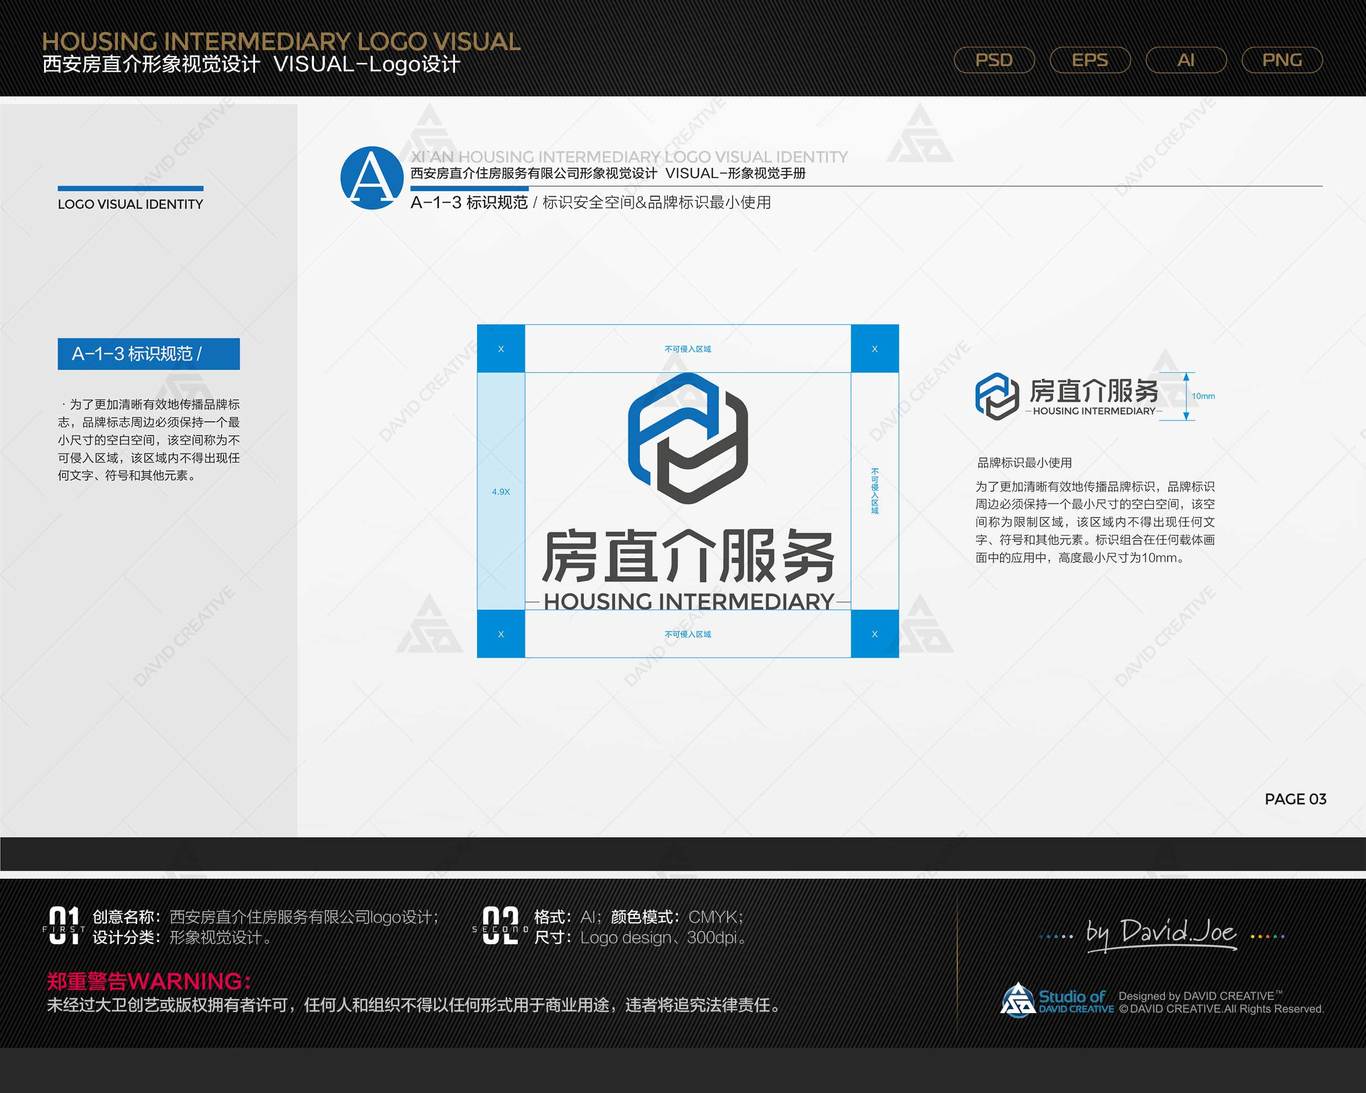Click the Studio of David Creative logo
This screenshot has width=1366, height=1093.
[x=1057, y=1000]
